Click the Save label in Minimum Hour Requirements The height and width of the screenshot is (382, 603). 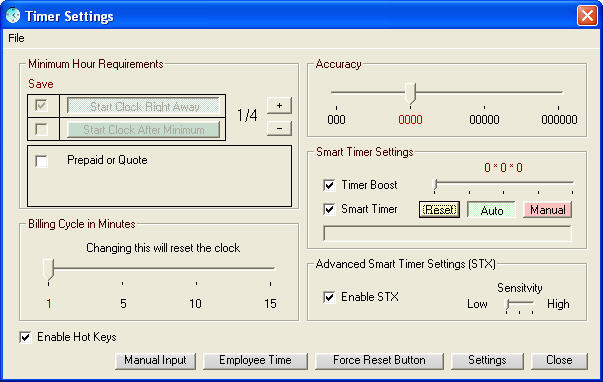tap(41, 84)
